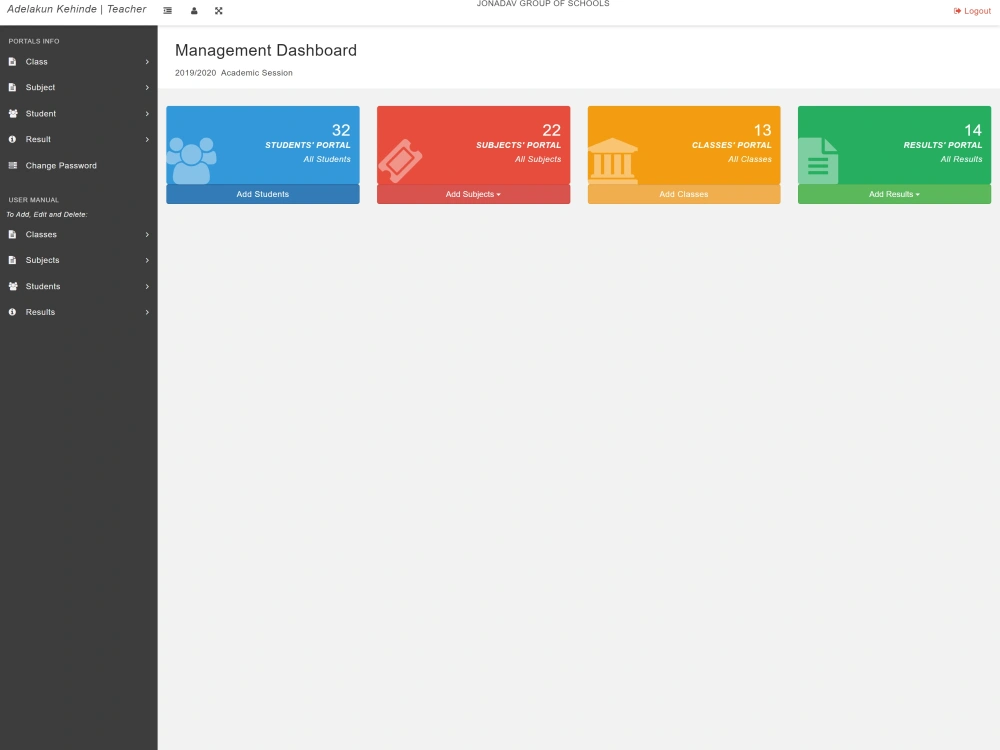Click the ticket icon on Subjects' Portal card
Image resolution: width=1000 pixels, height=750 pixels.
tap(401, 161)
